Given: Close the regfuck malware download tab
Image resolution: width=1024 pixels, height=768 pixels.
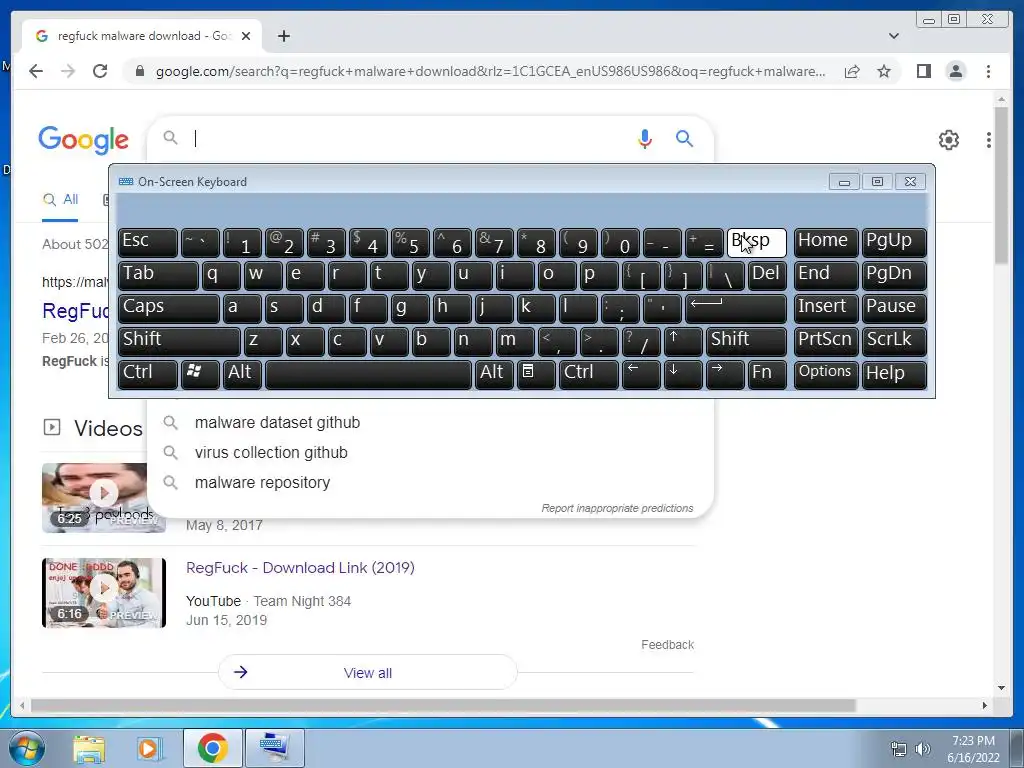Looking at the screenshot, I should click(x=246, y=36).
